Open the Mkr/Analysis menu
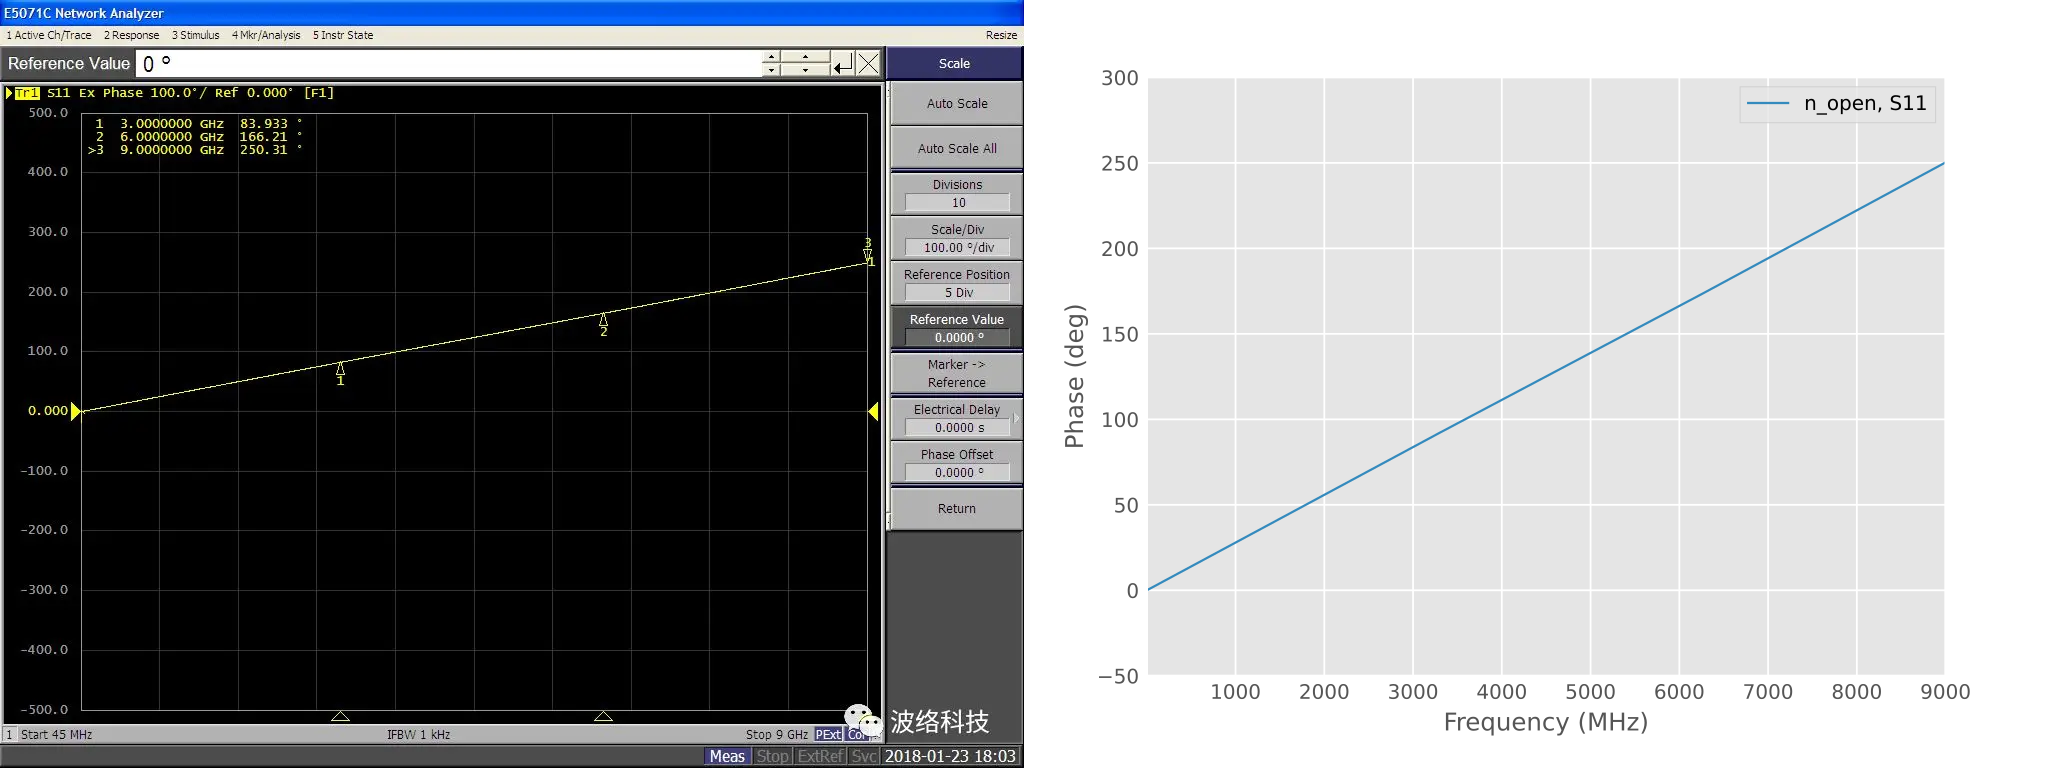The image size is (2048, 768). click(x=266, y=35)
